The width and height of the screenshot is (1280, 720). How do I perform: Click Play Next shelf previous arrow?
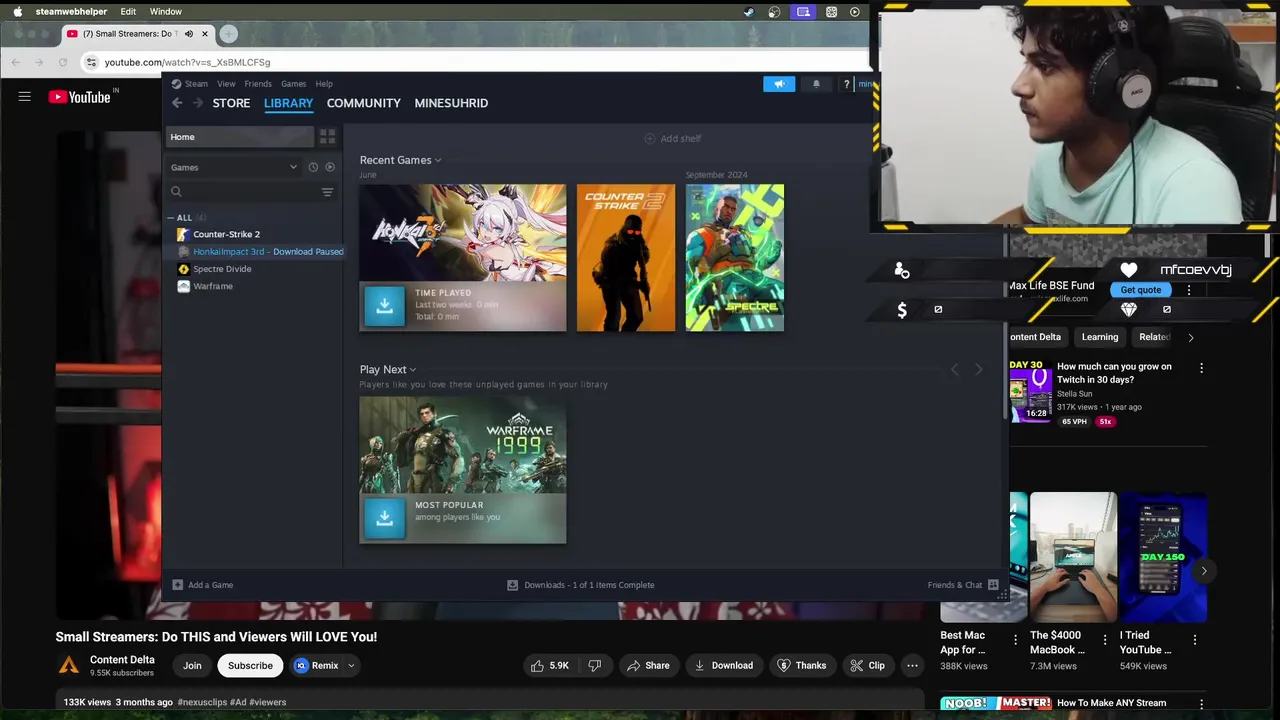point(954,370)
